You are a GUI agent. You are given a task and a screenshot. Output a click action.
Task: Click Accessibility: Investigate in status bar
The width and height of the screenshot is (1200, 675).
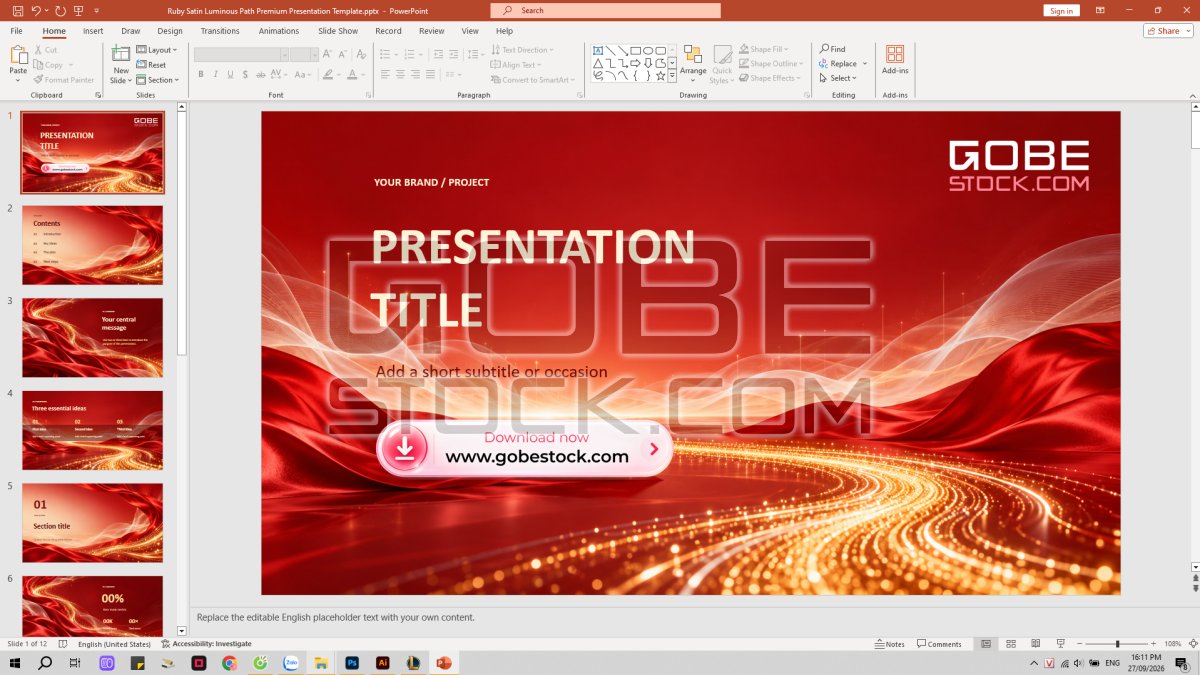click(206, 644)
